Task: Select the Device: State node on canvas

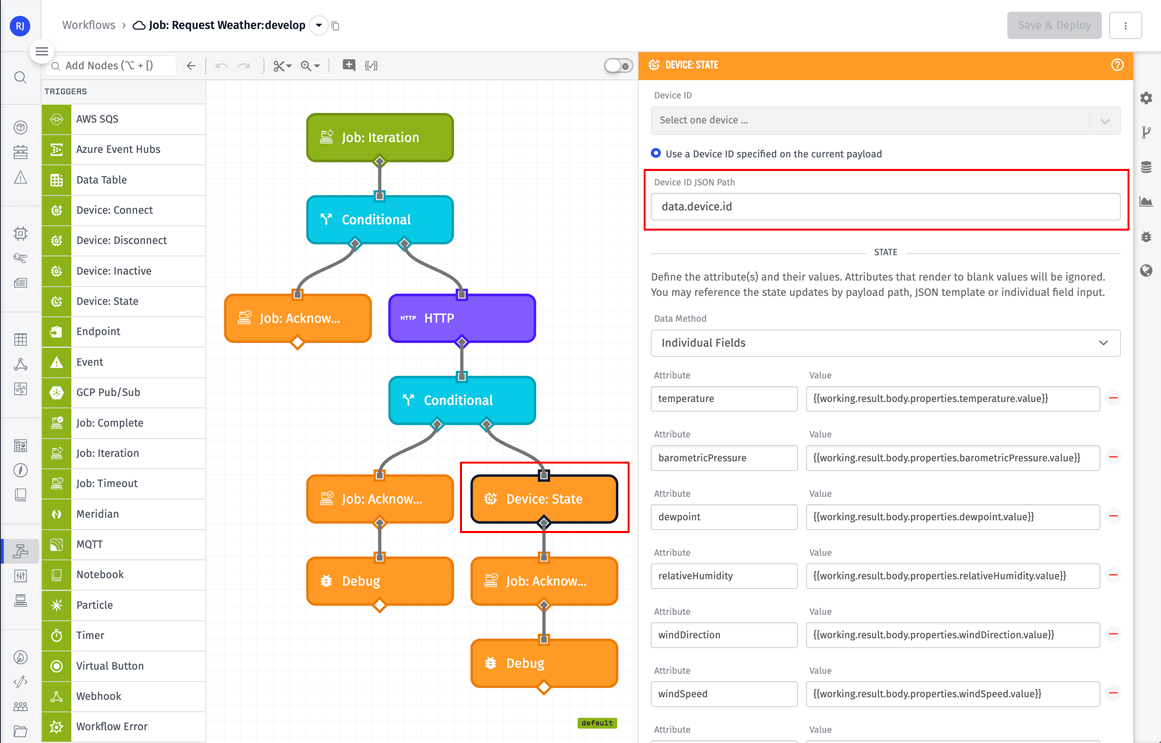Action: (x=544, y=499)
